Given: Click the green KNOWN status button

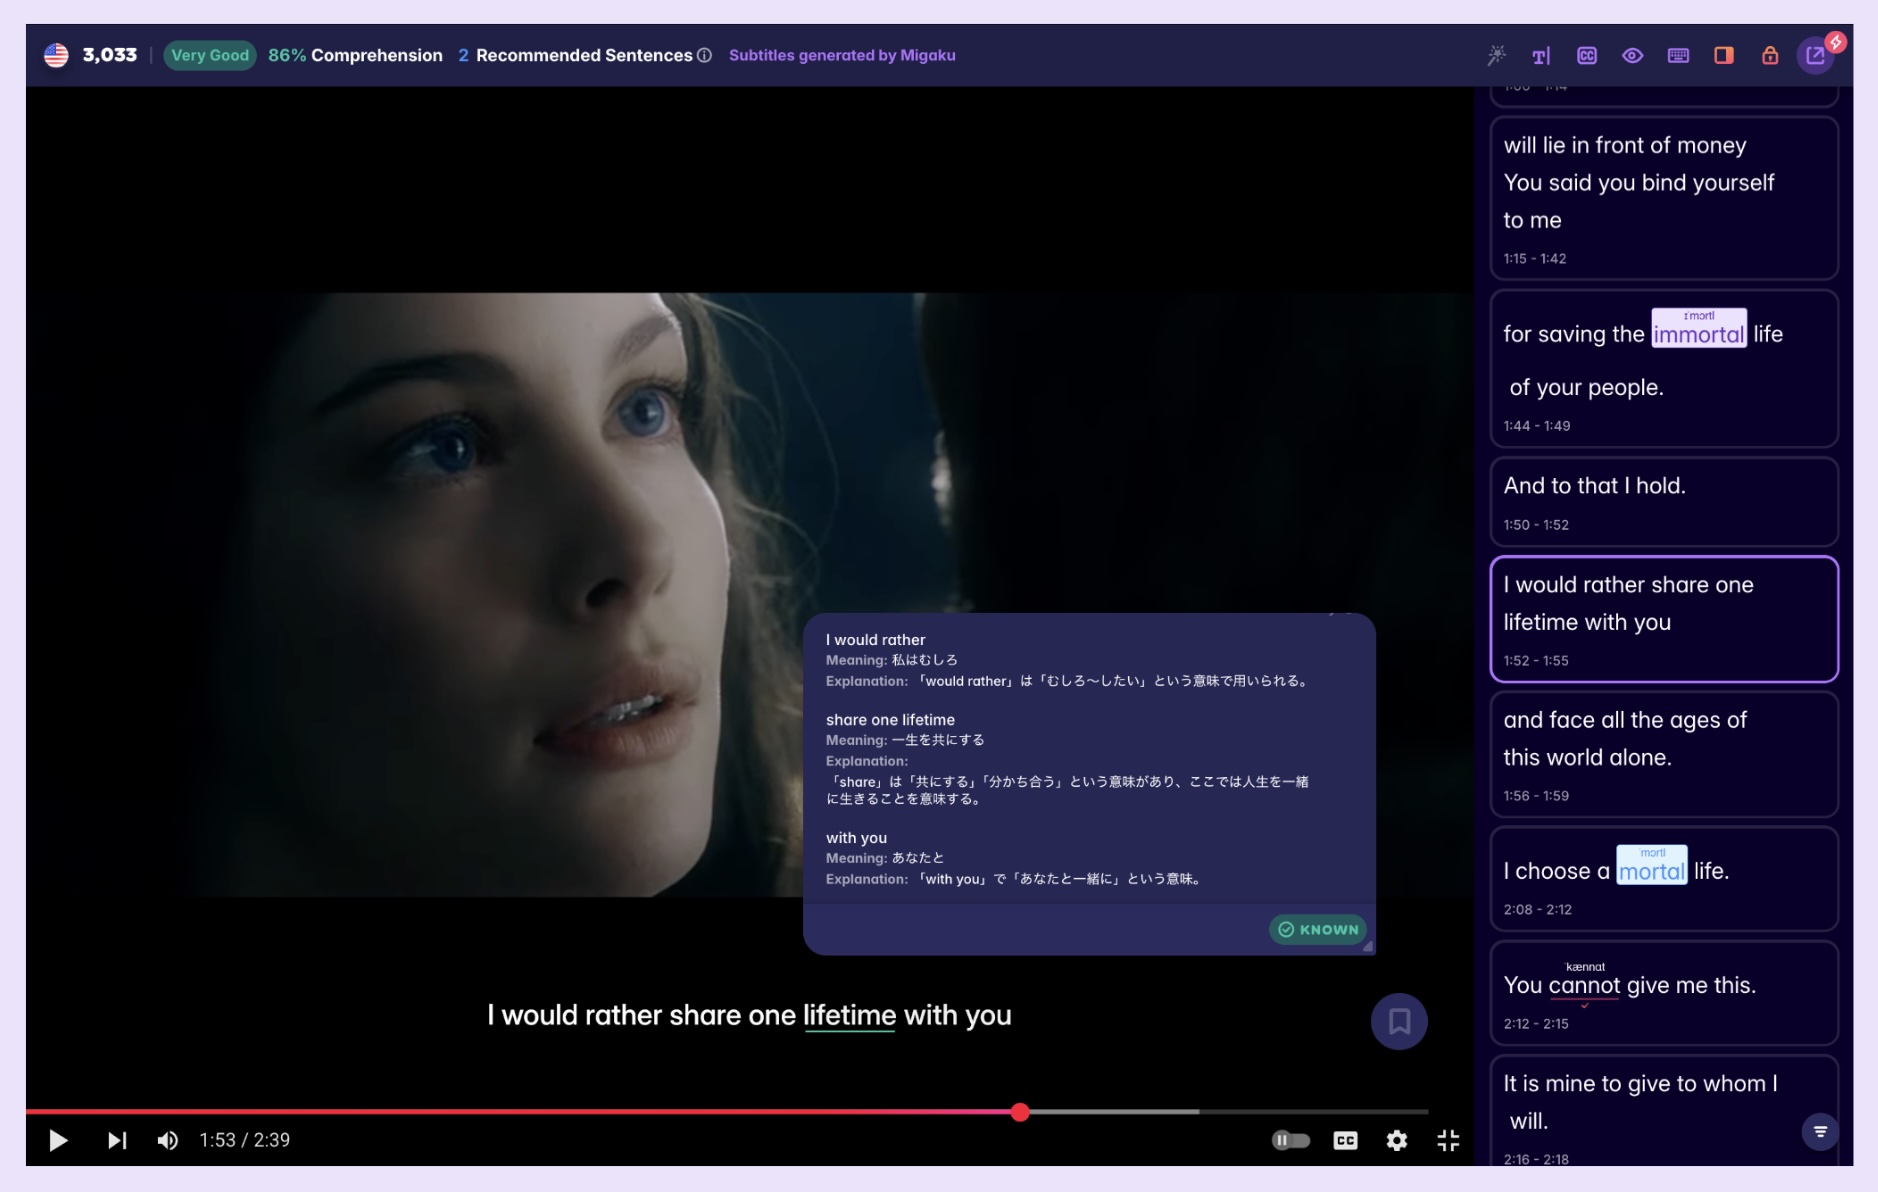Looking at the screenshot, I should coord(1318,929).
